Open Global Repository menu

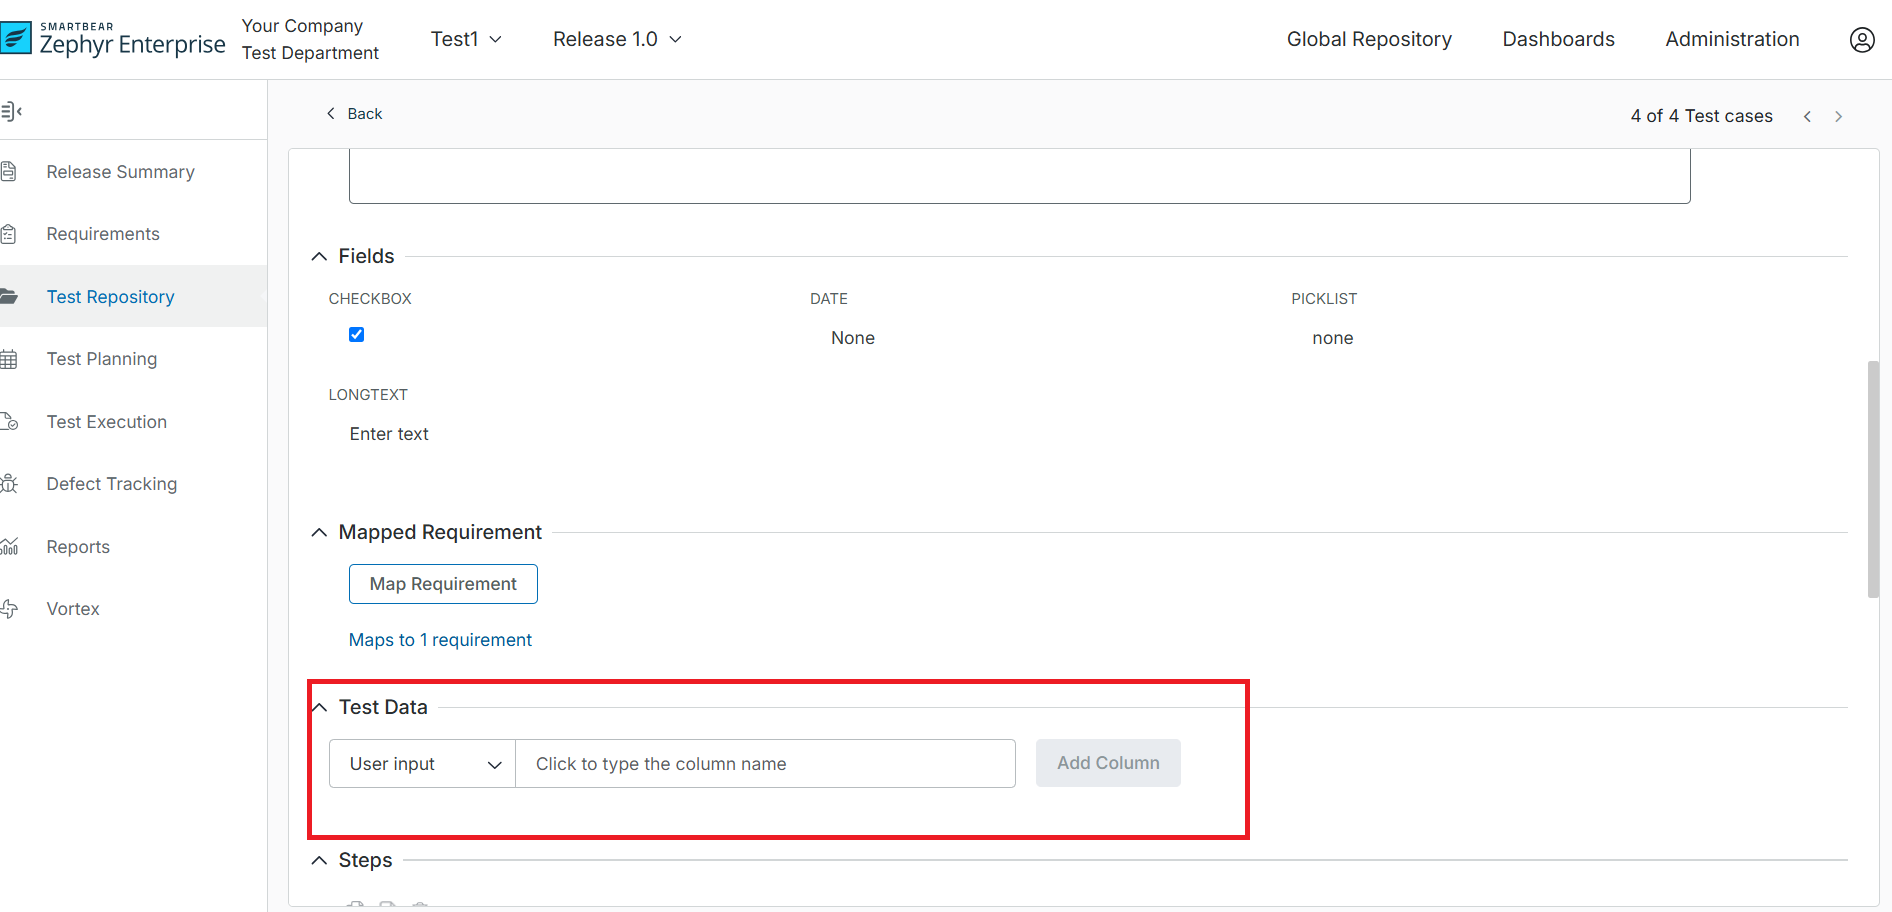(1368, 39)
